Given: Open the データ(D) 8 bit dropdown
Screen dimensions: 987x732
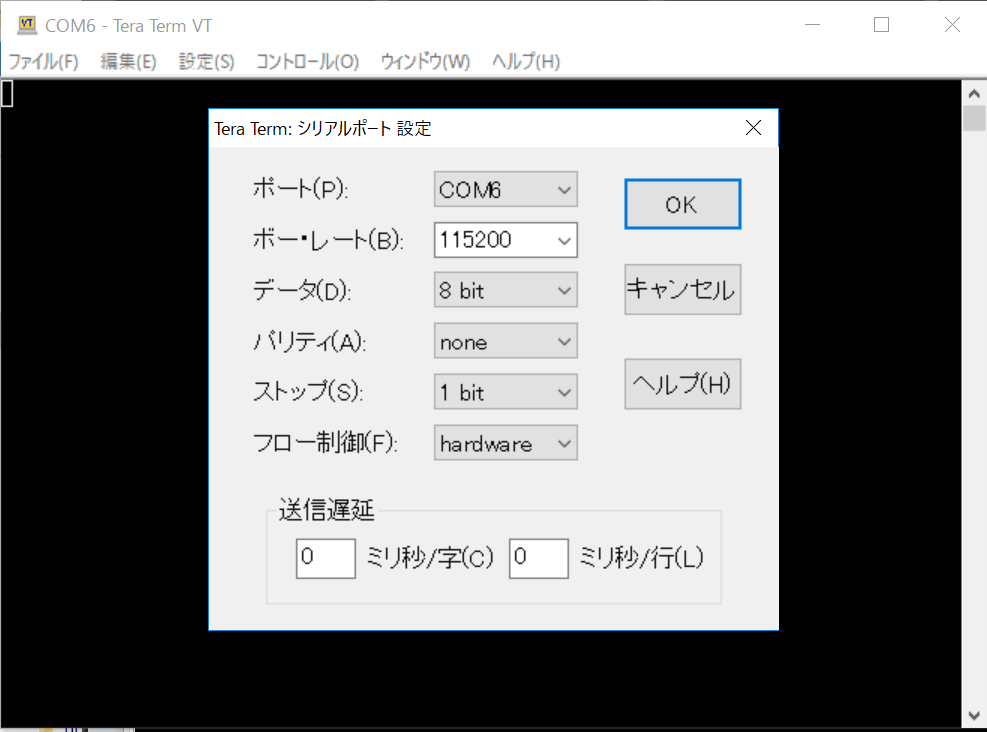Looking at the screenshot, I should click(506, 291).
